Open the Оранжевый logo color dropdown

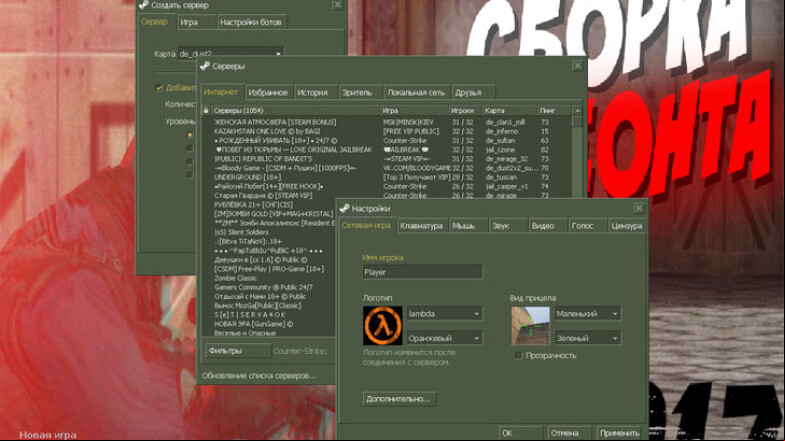coord(445,338)
